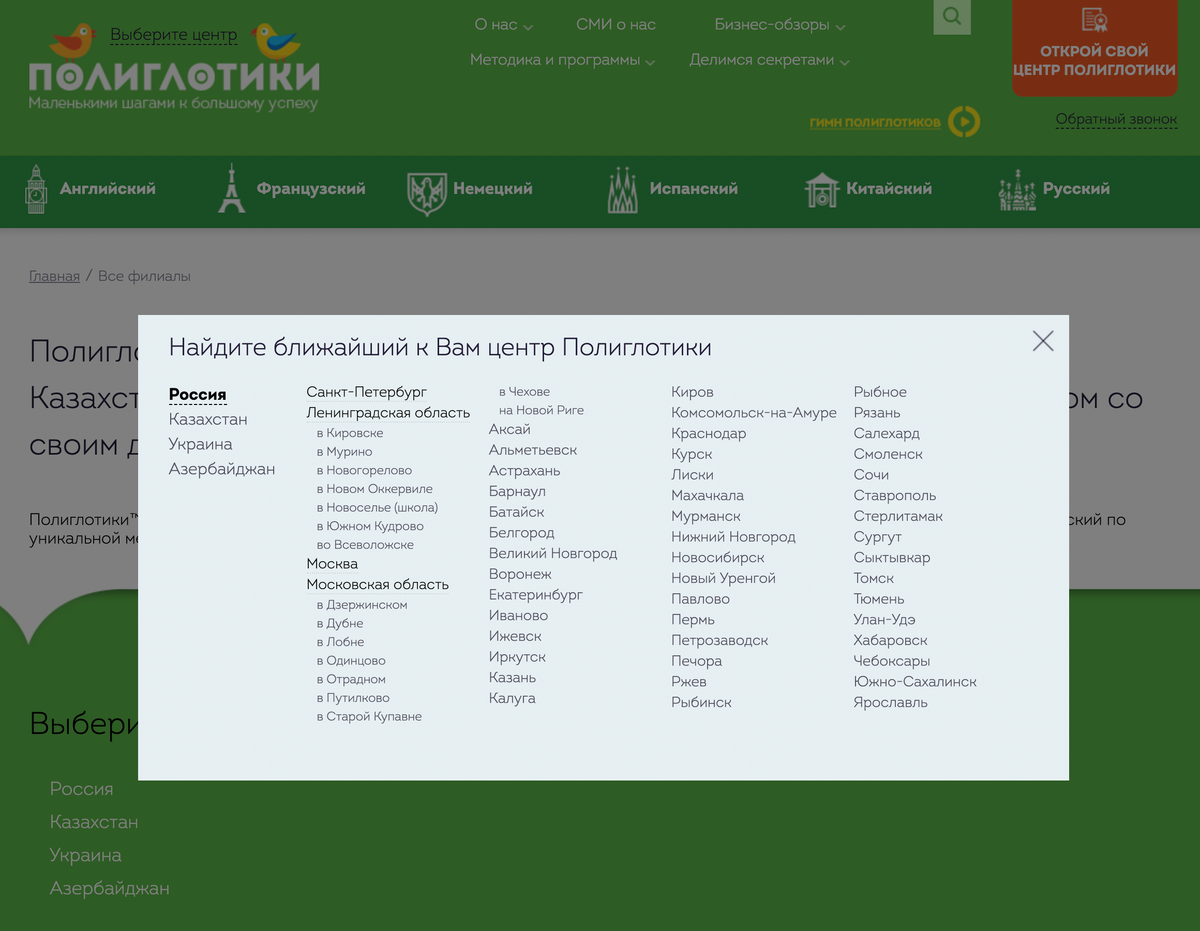Click Украина in the page footer list
Screen dimensions: 1200x931
point(86,855)
